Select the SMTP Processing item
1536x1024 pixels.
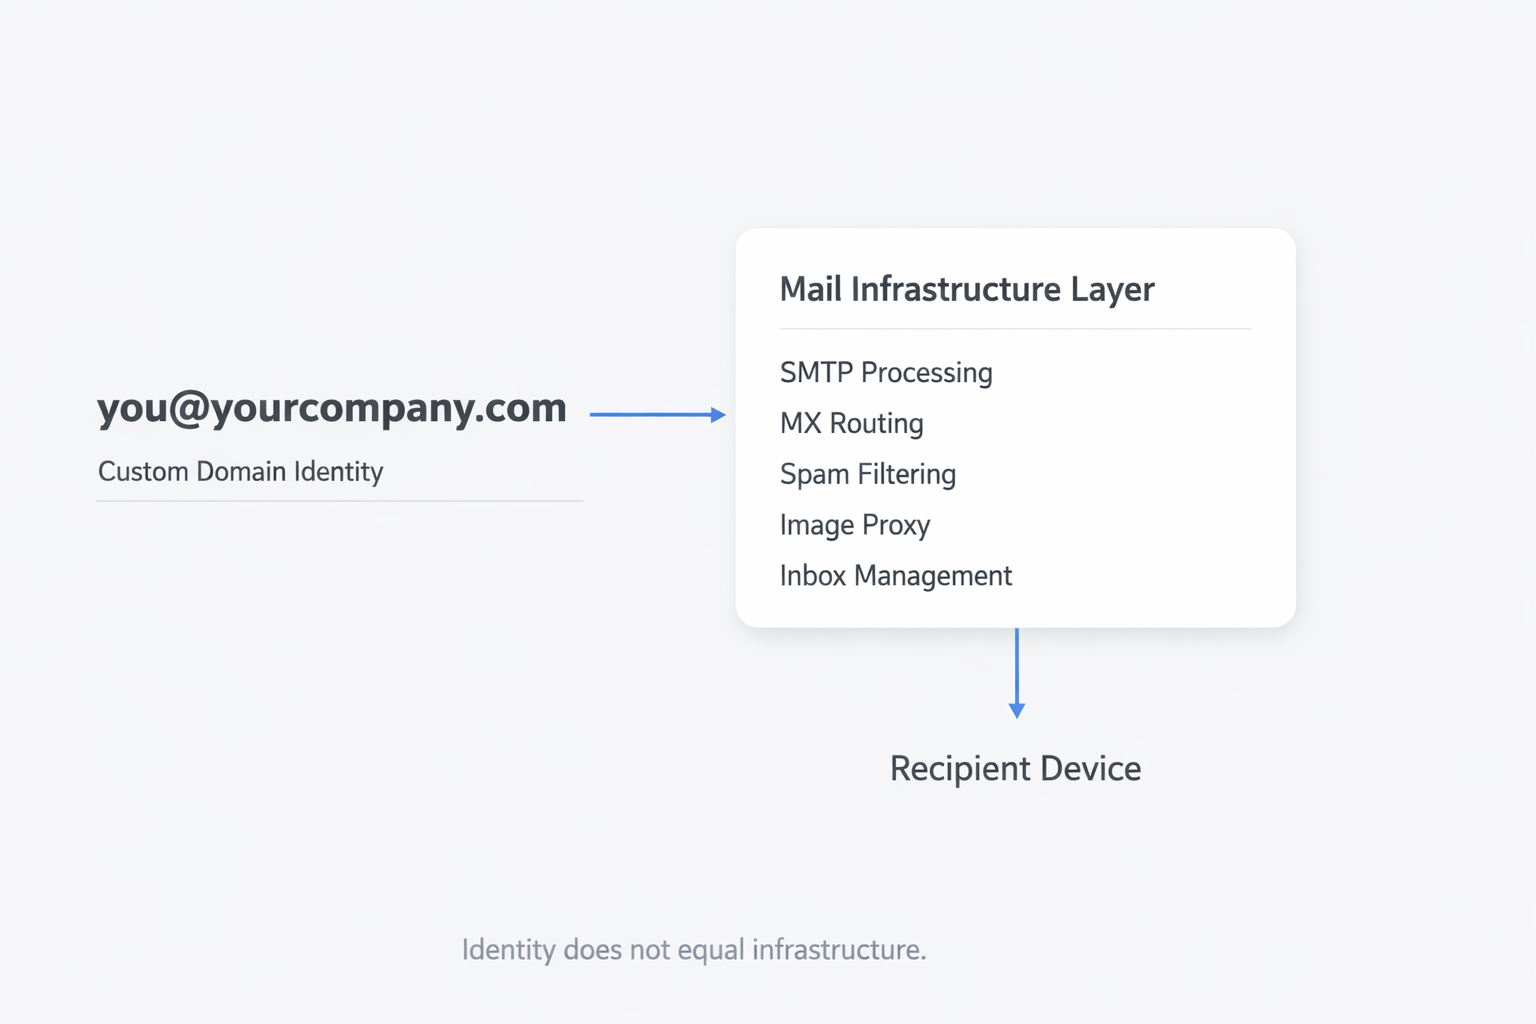(886, 372)
